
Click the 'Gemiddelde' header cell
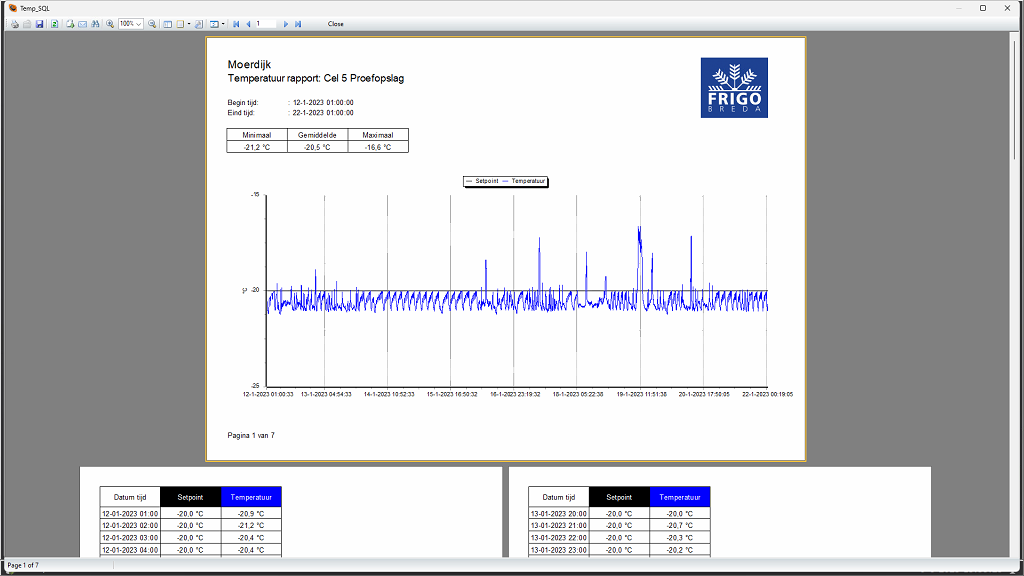(x=317, y=135)
